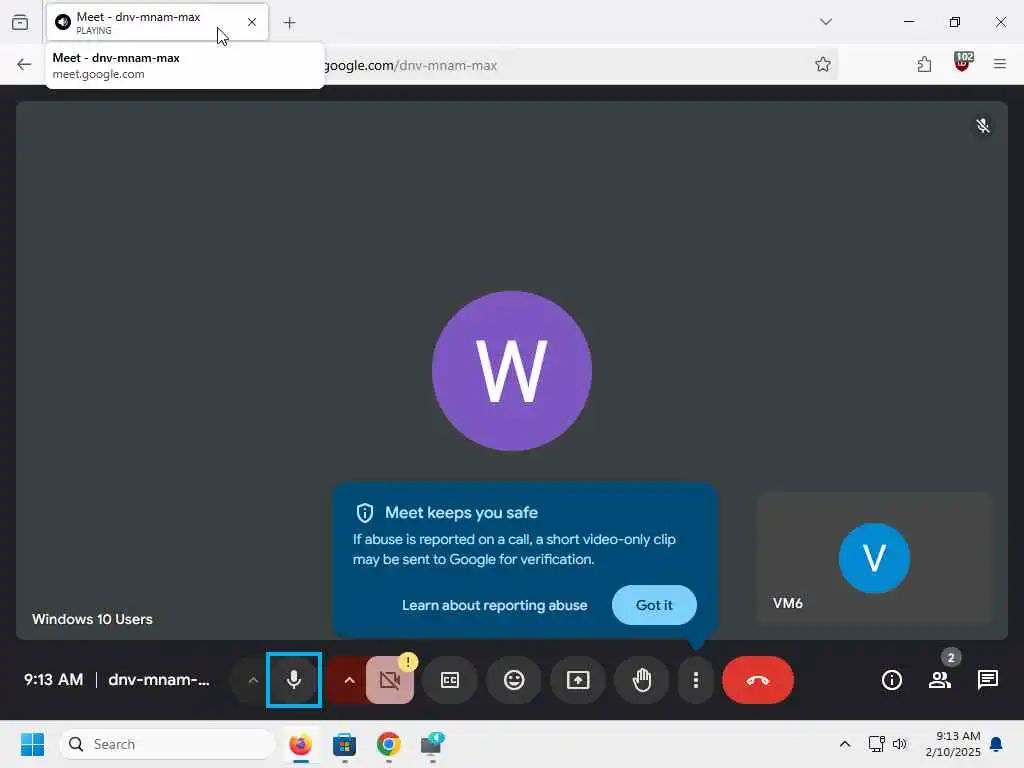Viewport: 1024px width, 768px height.
Task: Open network status tray icon
Action: [x=876, y=744]
